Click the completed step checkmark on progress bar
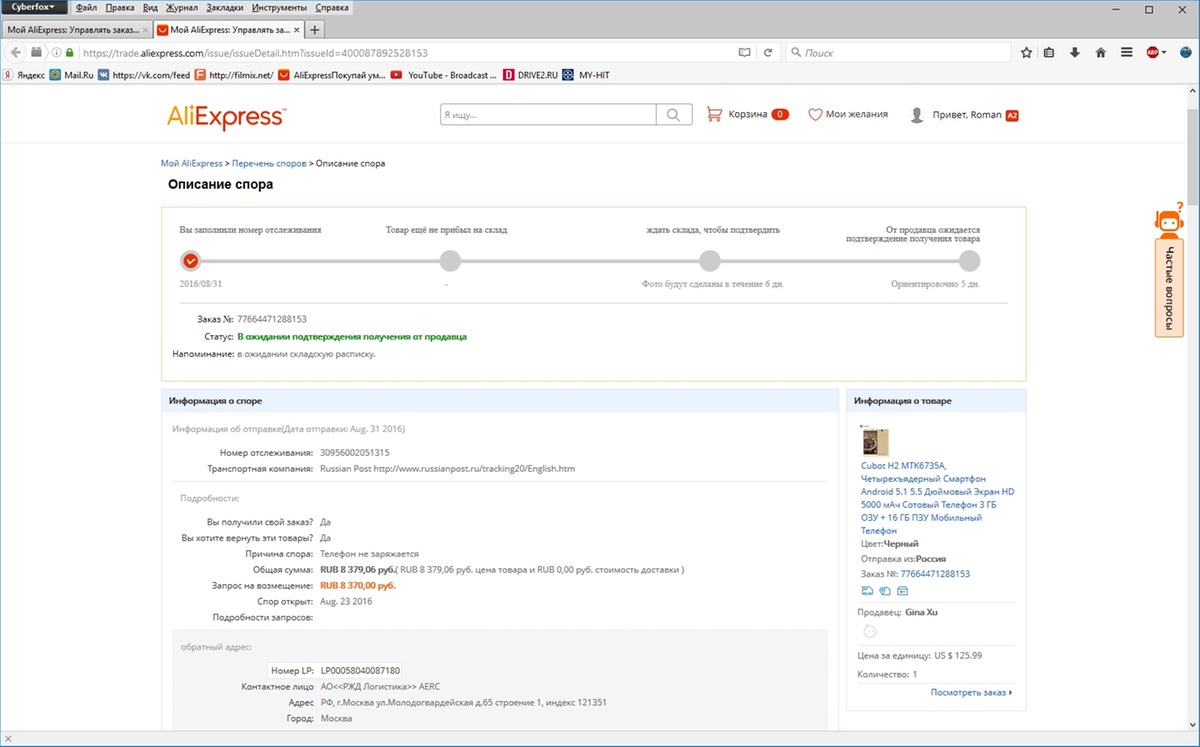 coord(191,261)
